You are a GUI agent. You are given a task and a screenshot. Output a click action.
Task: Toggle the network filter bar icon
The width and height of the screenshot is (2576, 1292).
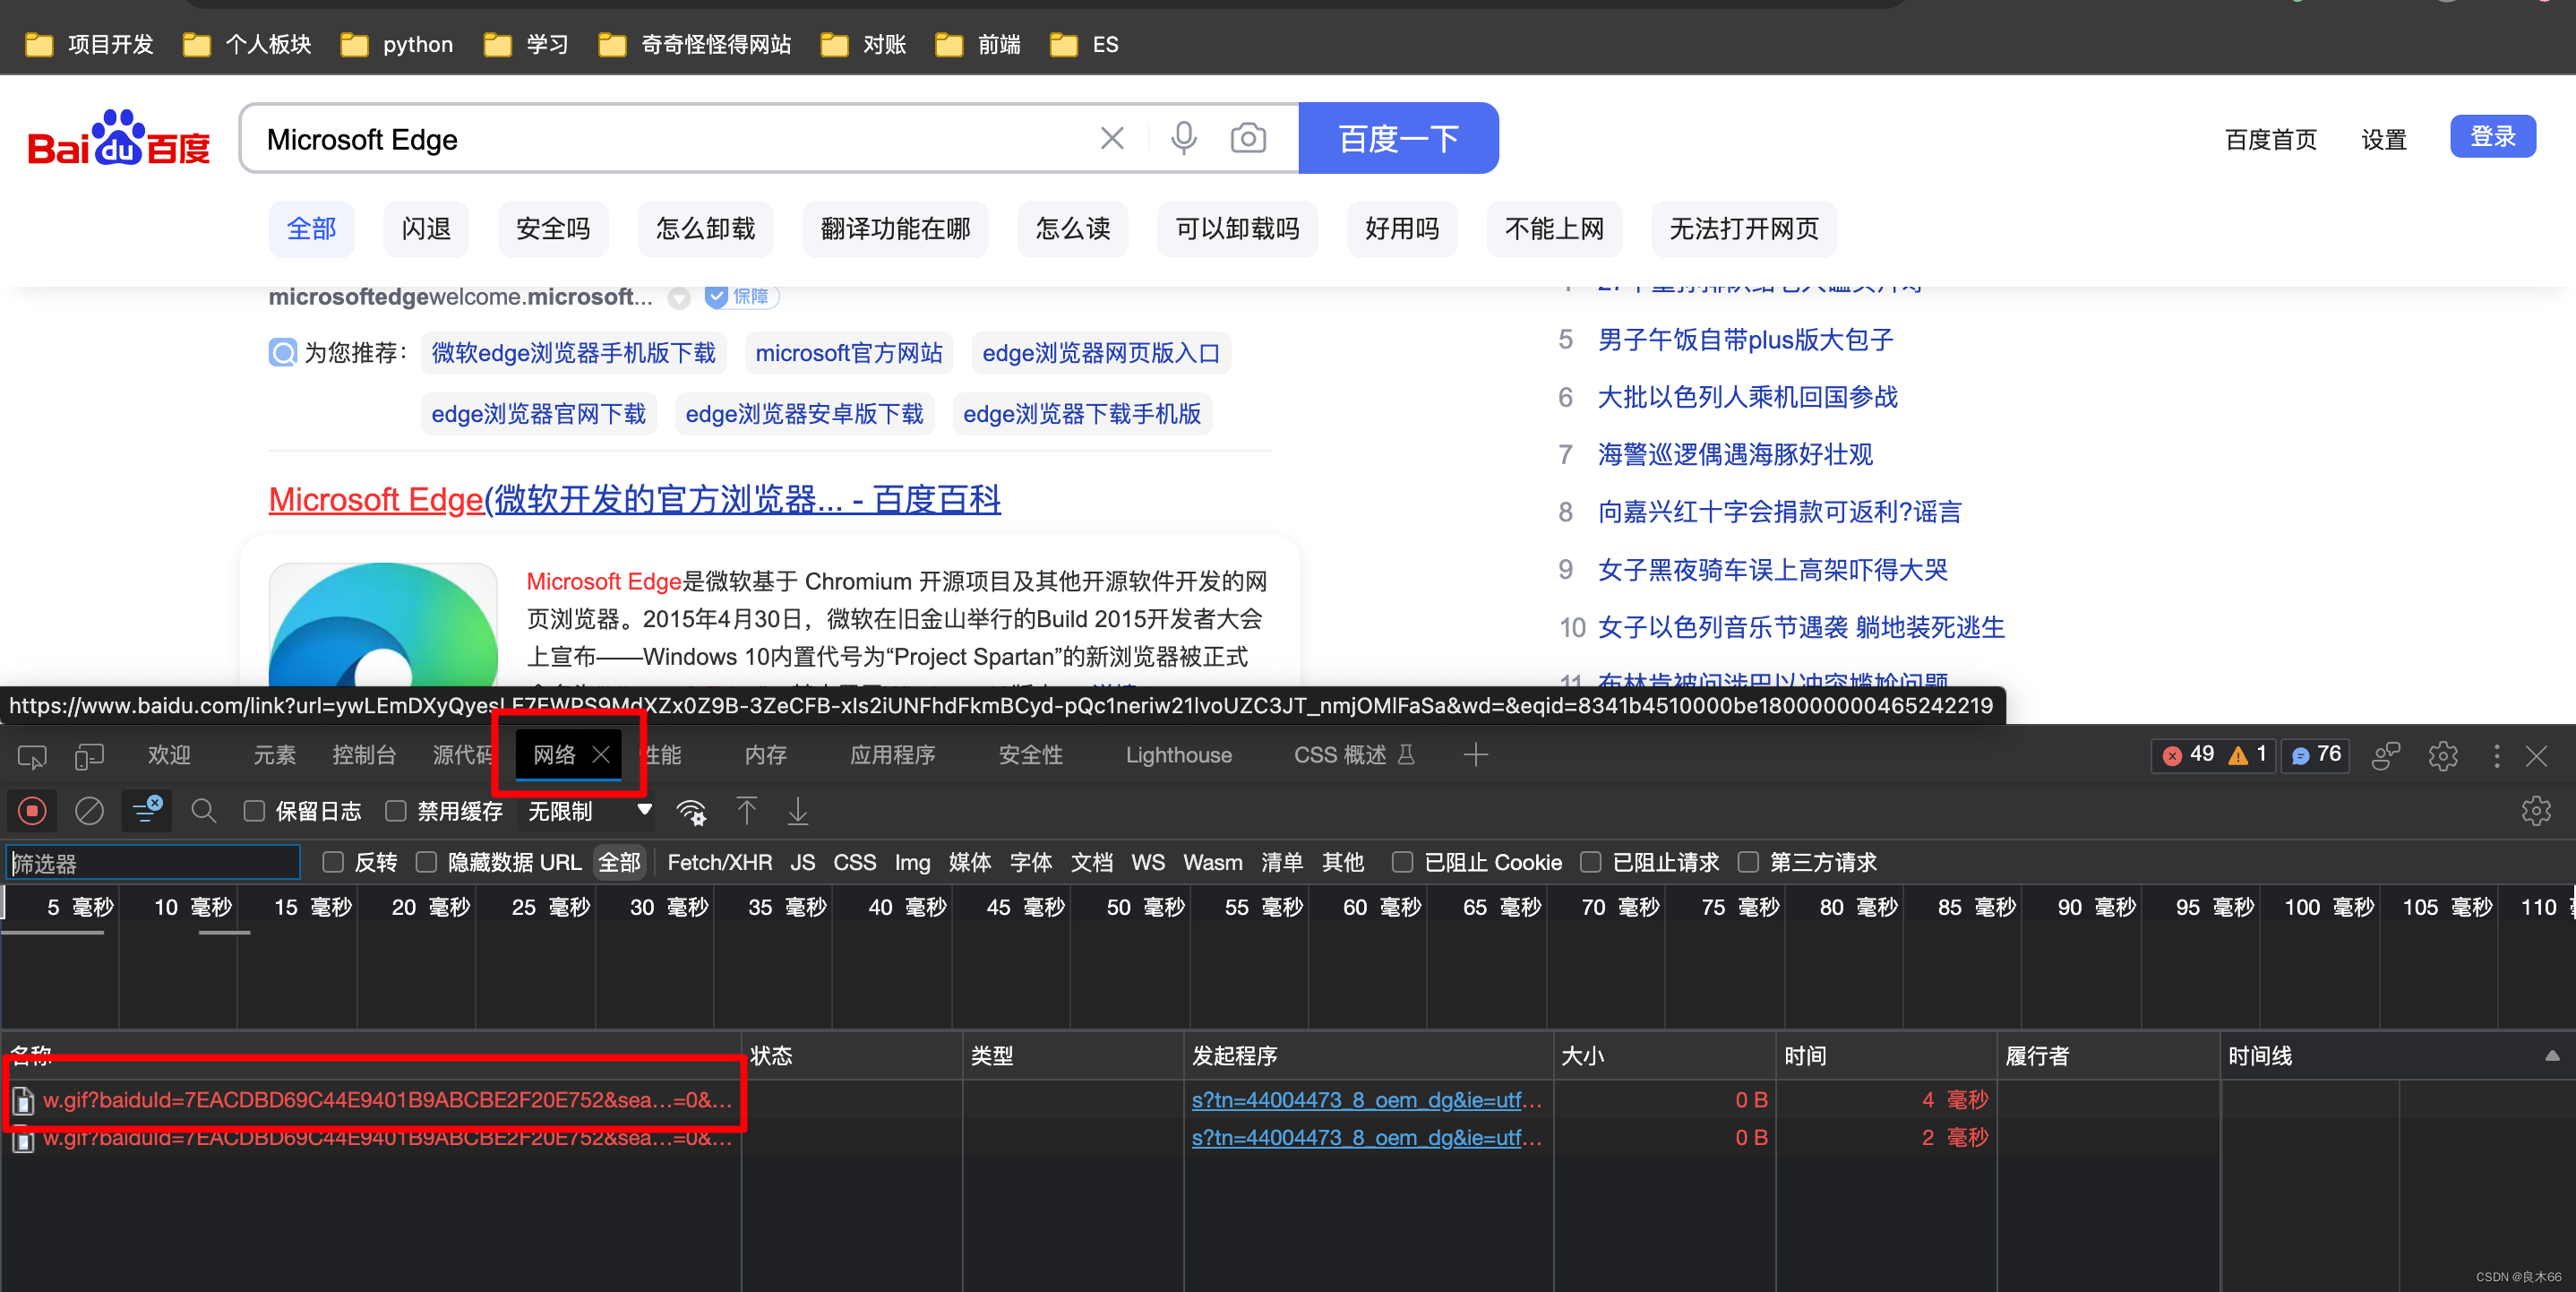point(146,810)
